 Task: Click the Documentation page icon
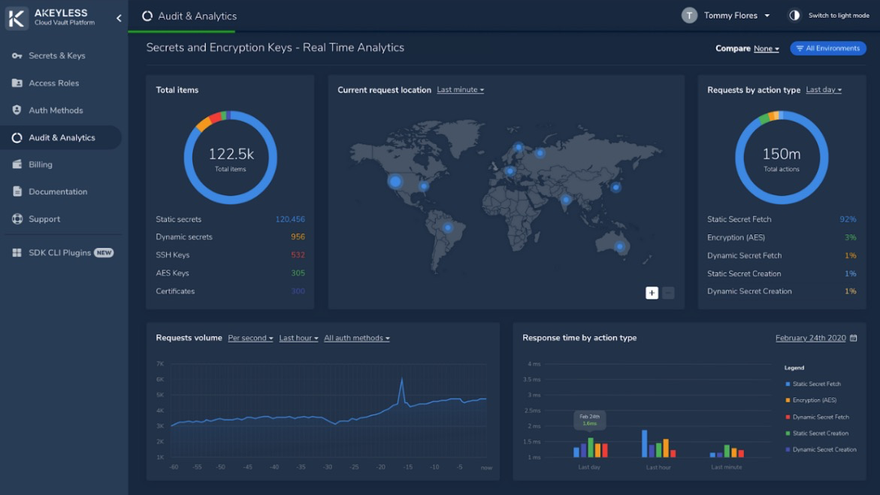pyautogui.click(x=17, y=191)
